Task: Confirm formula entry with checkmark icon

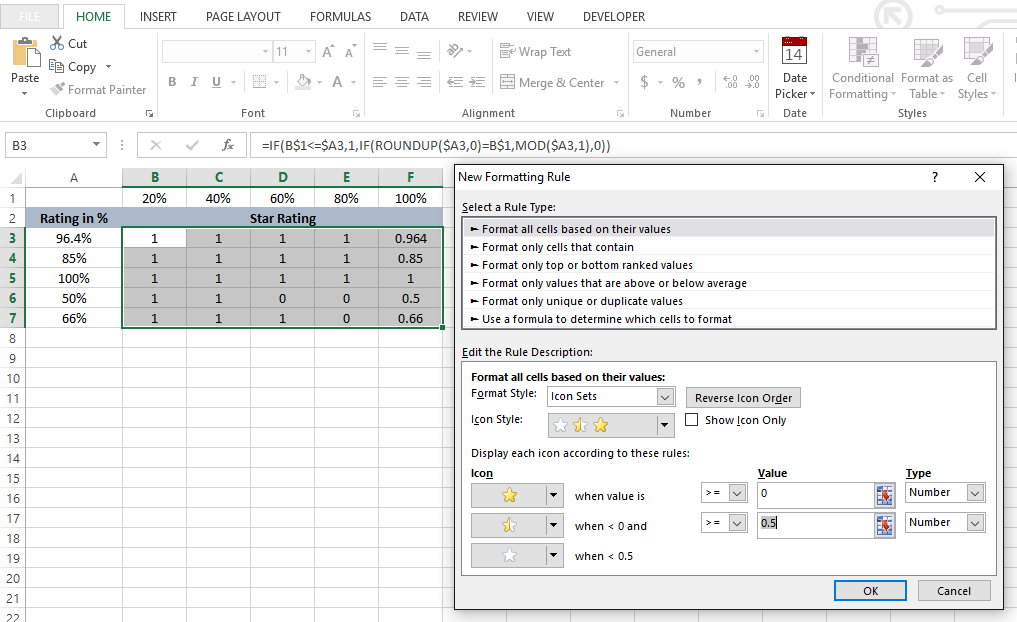Action: [x=192, y=145]
